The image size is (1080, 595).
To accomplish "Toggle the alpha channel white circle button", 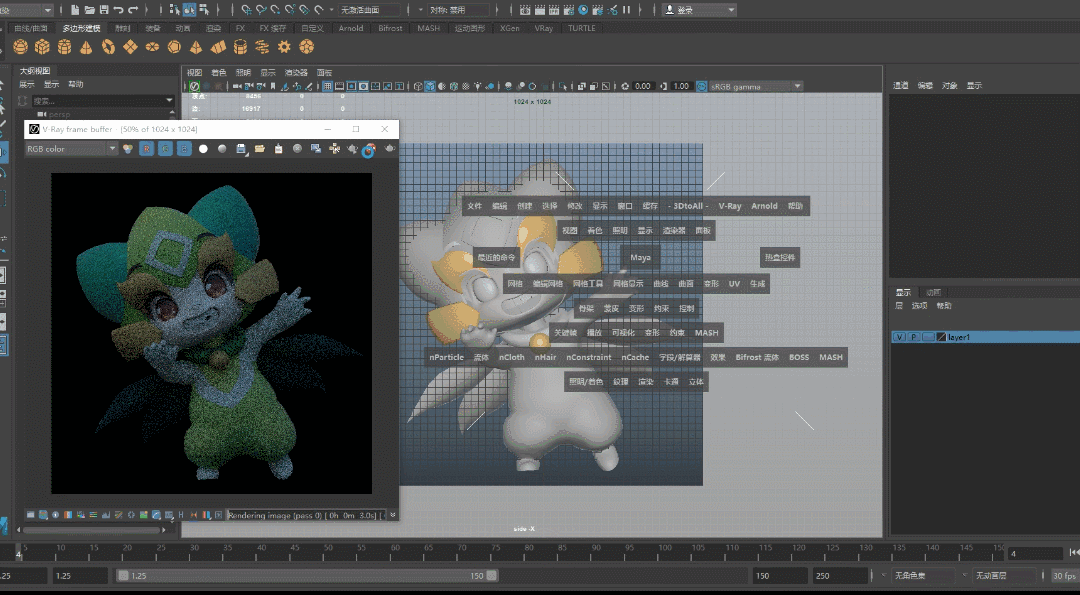I will pyautogui.click(x=203, y=149).
